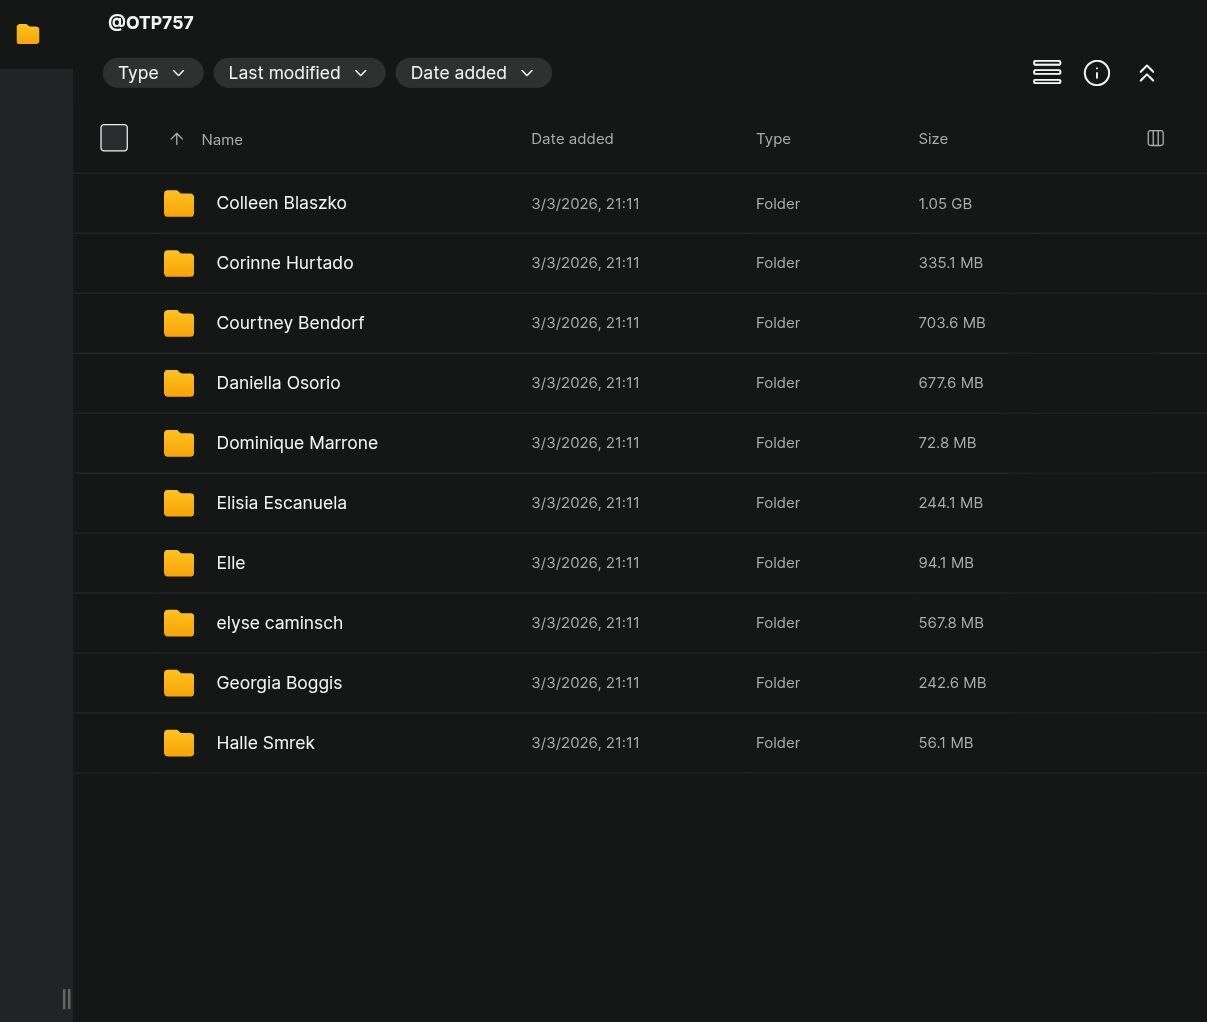Screen dimensions: 1207x1022
Task: Open the Date added filter dropdown
Action: [x=473, y=73]
